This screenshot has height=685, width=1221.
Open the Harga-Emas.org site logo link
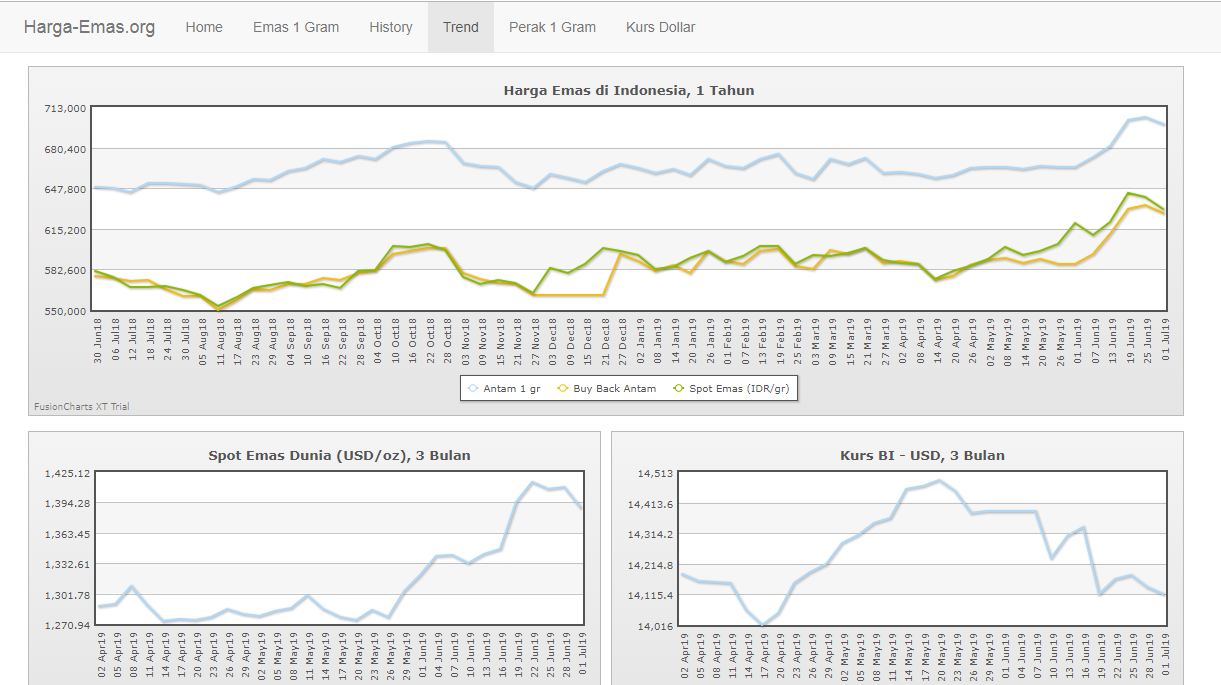(x=90, y=27)
